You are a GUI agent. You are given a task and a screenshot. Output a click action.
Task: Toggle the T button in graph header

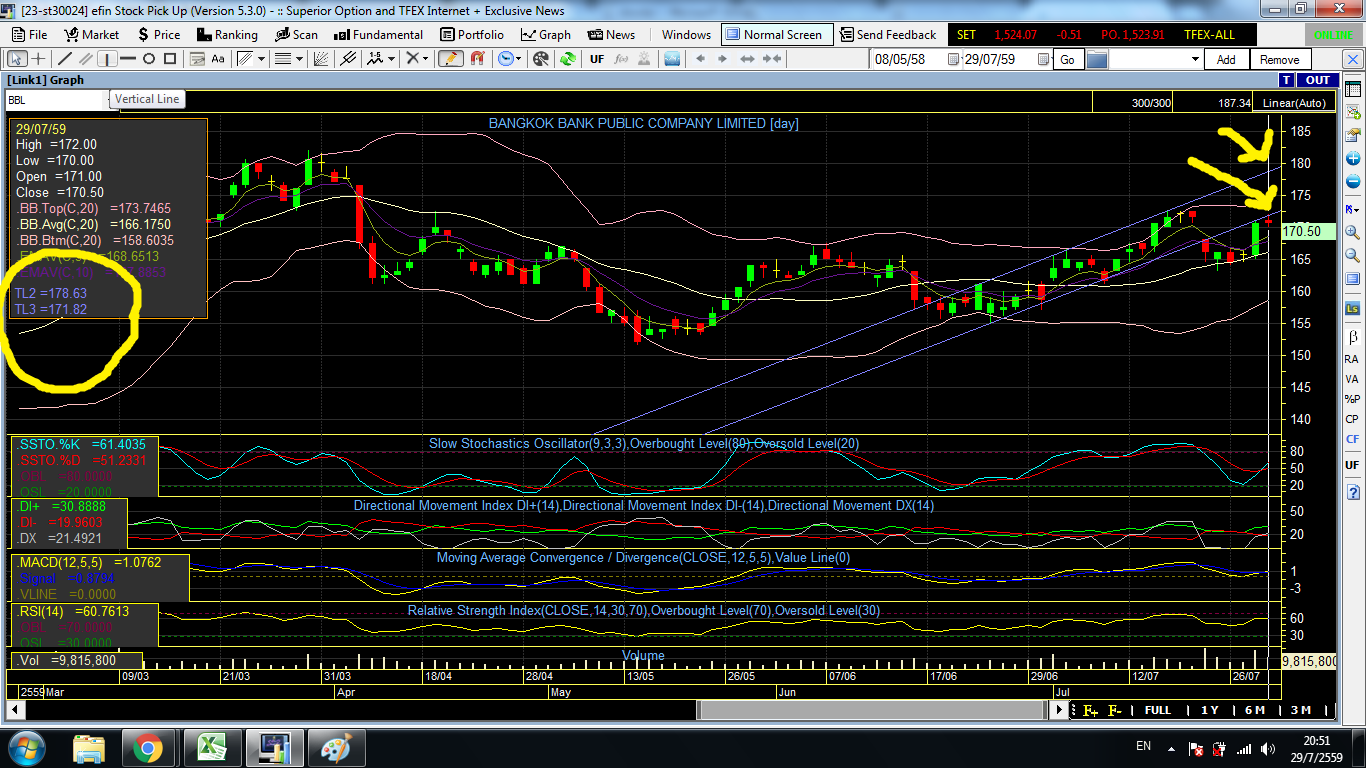pos(1288,80)
